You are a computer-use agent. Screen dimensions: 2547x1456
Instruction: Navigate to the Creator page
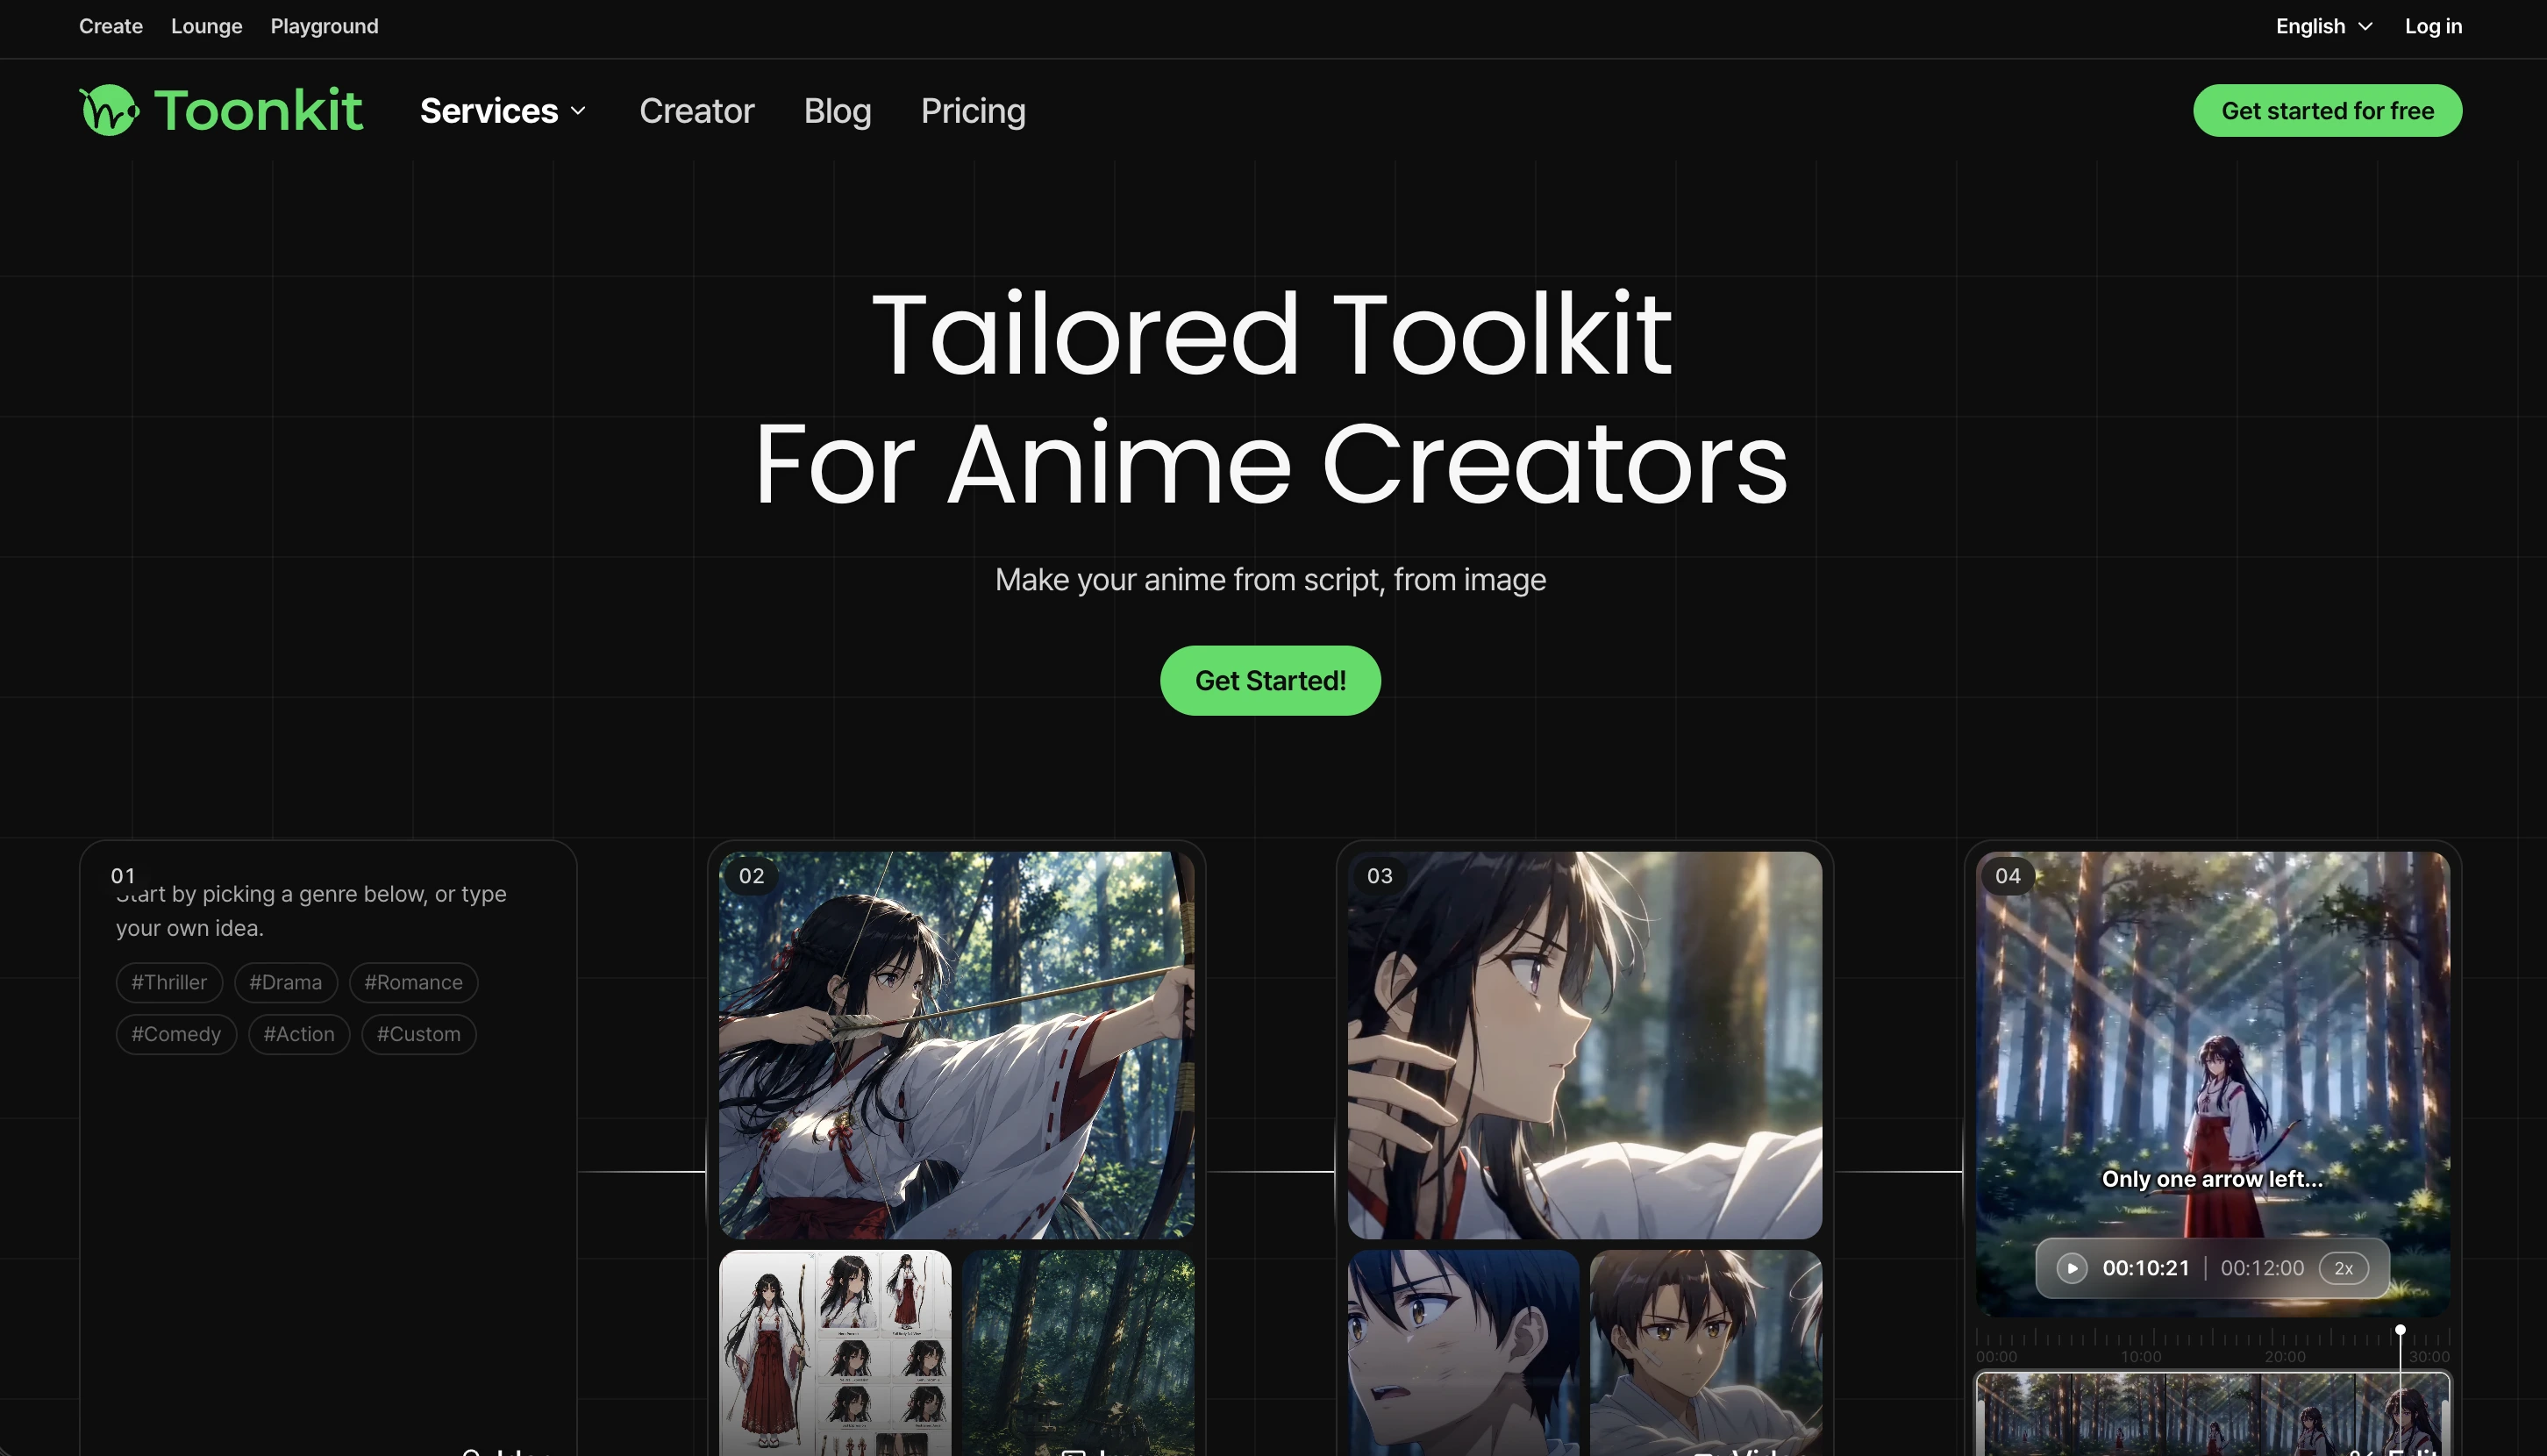pos(697,111)
